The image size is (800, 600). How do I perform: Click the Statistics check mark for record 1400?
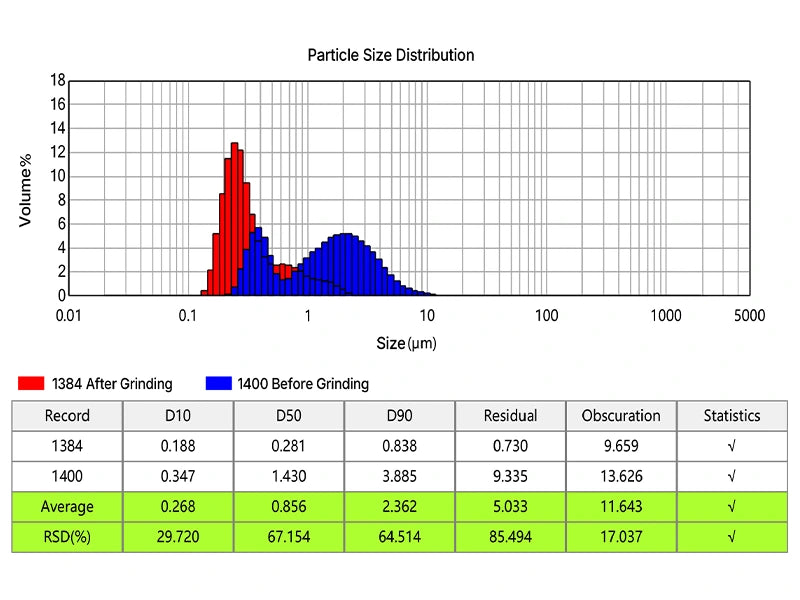[732, 477]
